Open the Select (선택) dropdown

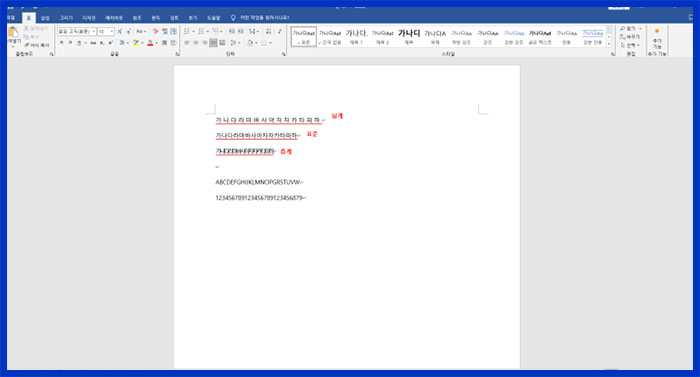tap(630, 45)
